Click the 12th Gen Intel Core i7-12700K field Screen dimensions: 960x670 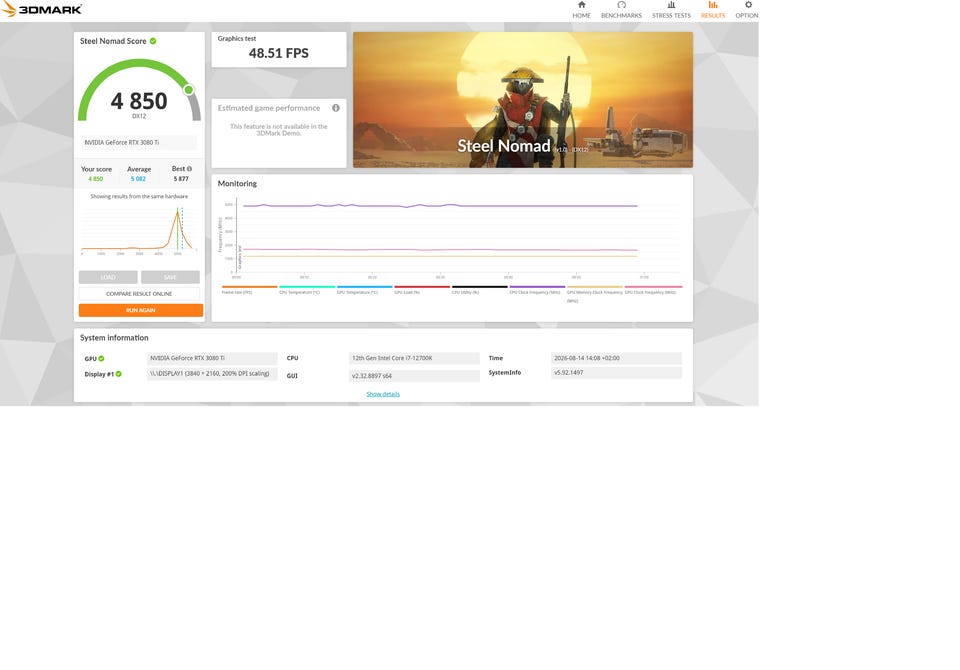click(414, 358)
